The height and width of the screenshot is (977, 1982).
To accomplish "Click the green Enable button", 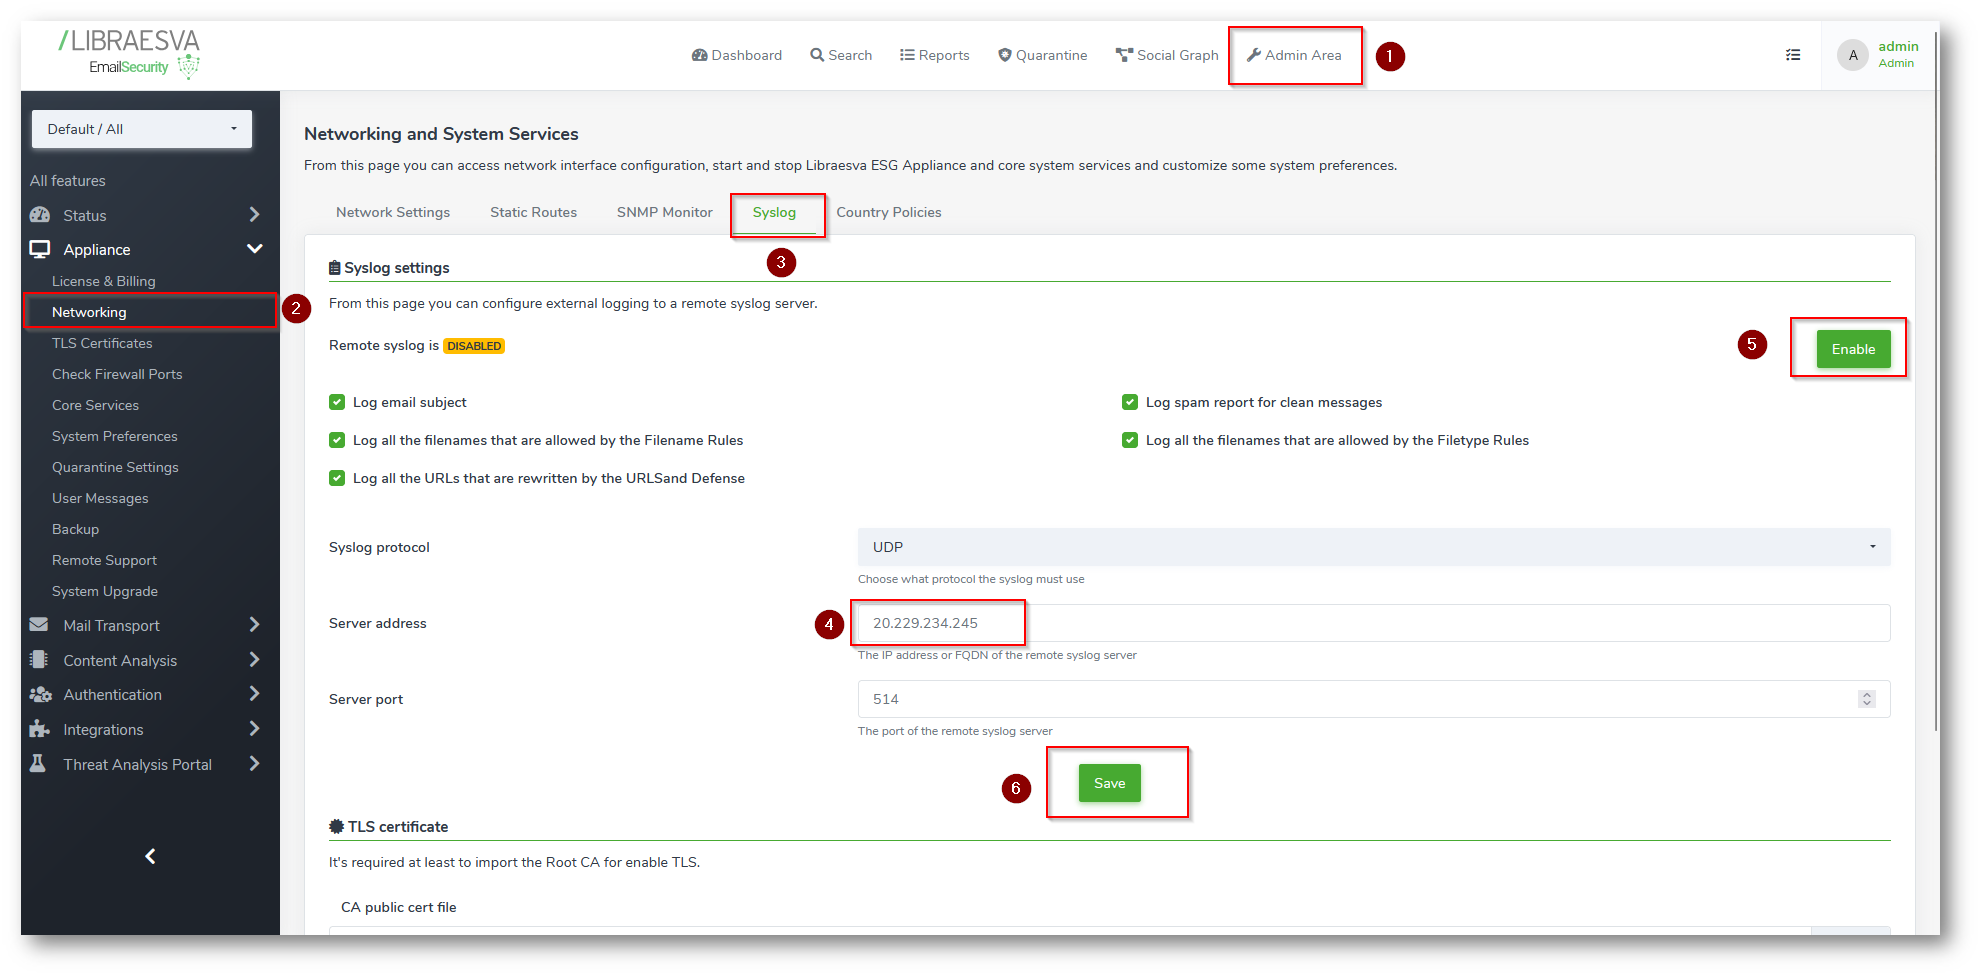I will 1853,349.
